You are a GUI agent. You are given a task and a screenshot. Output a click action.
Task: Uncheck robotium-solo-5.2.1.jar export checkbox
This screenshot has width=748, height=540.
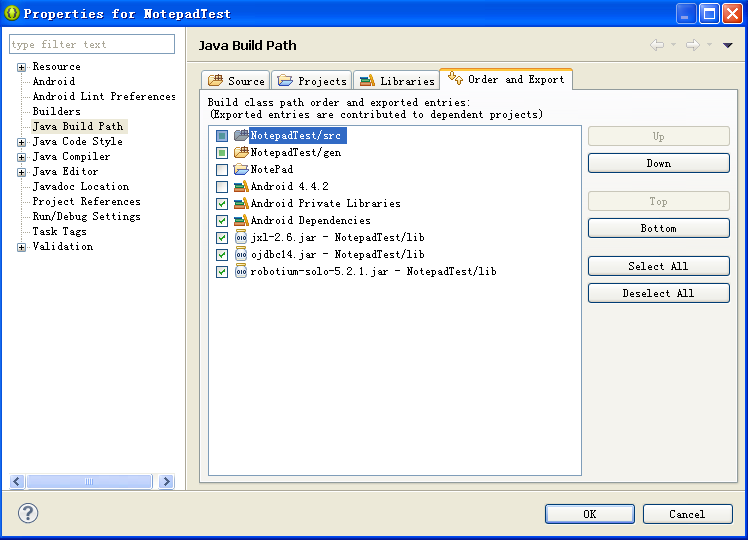click(x=222, y=272)
